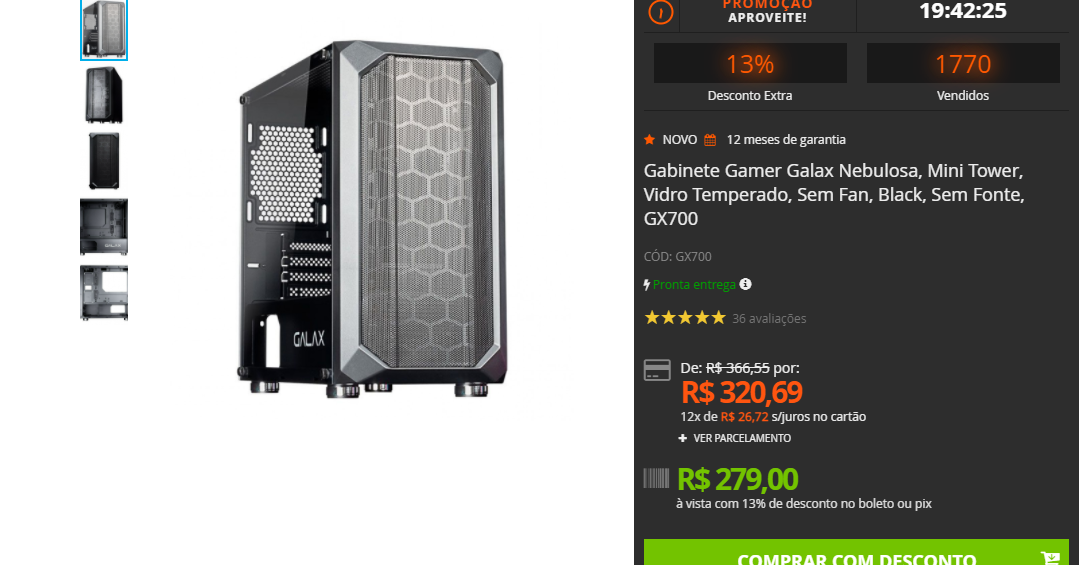The height and width of the screenshot is (565, 1081).
Task: Click the five-star rating
Action: (x=685, y=318)
